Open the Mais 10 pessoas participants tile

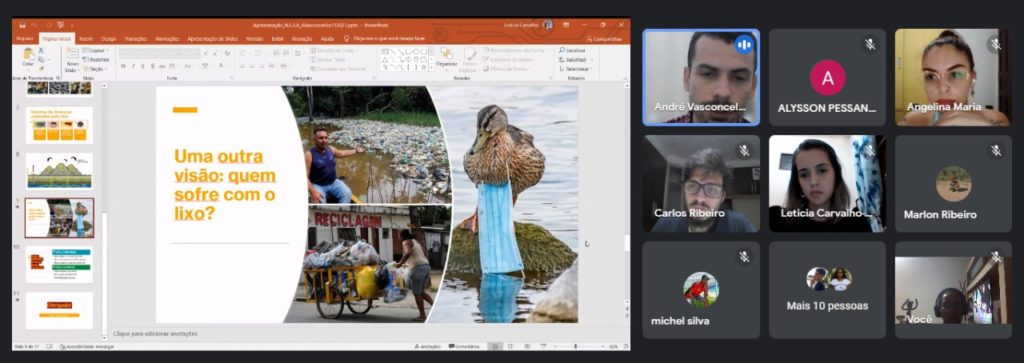pos(827,290)
